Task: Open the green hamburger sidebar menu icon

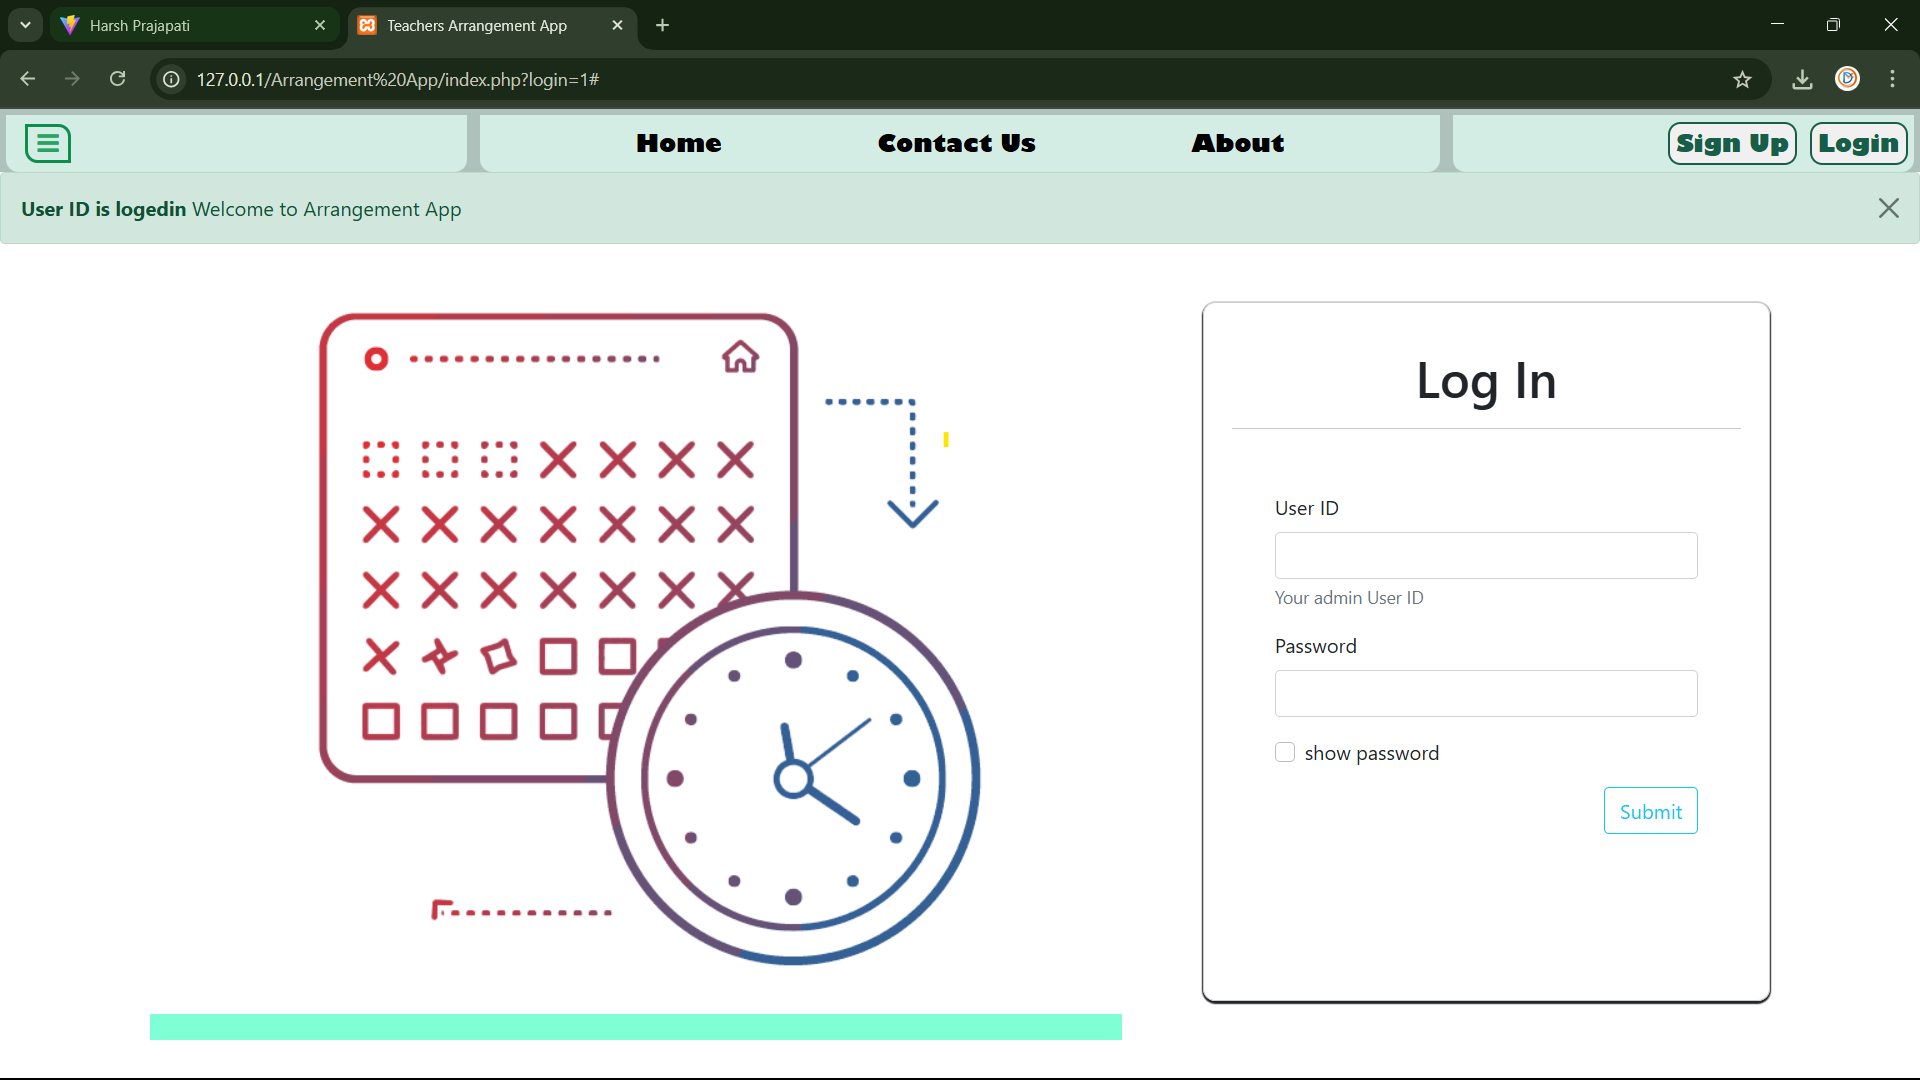Action: point(47,143)
